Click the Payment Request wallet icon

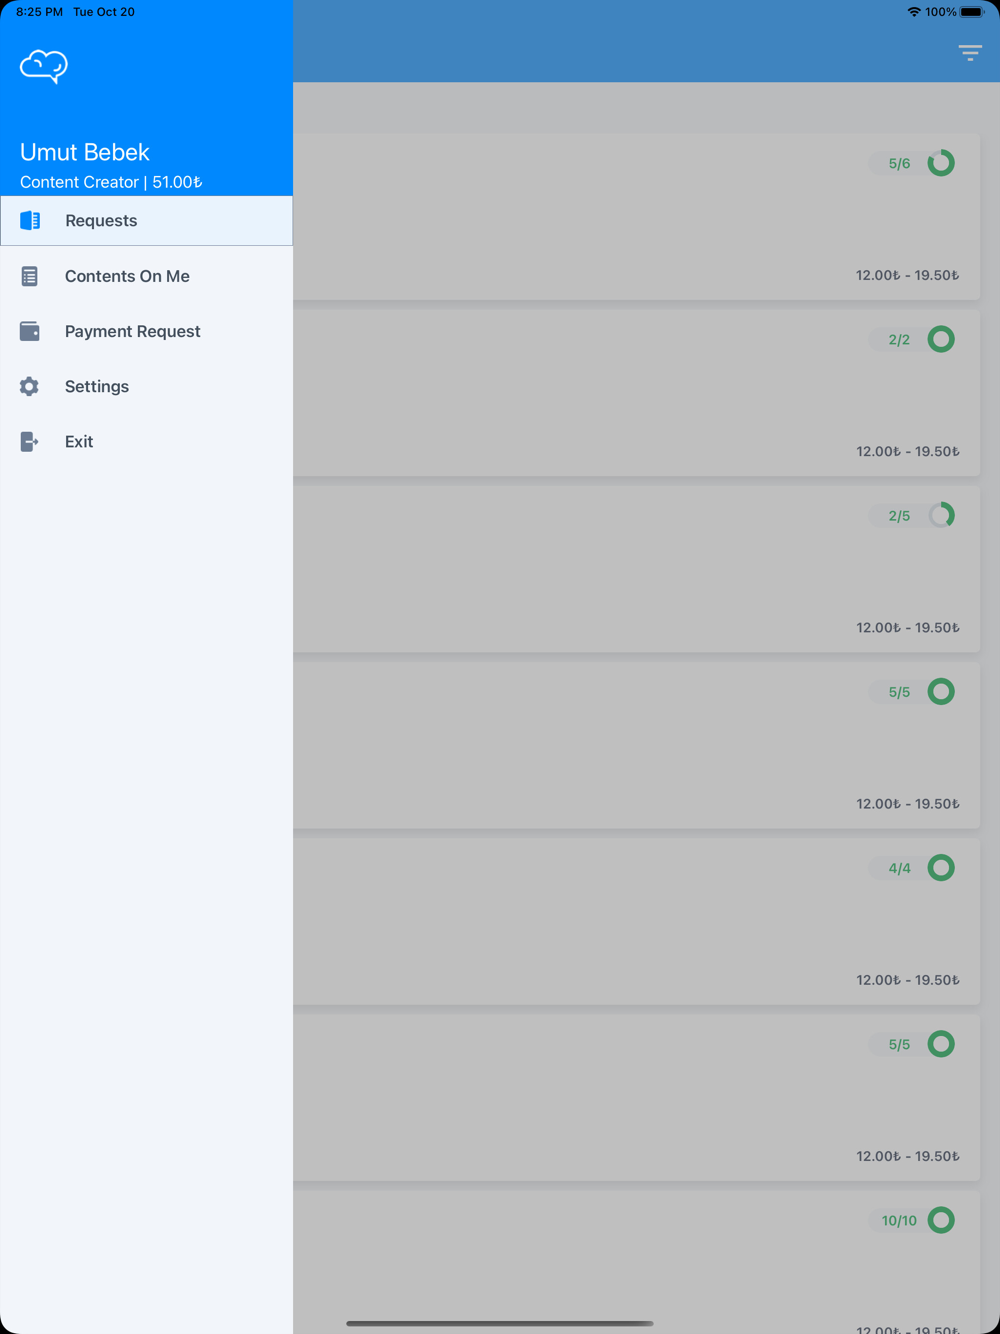pyautogui.click(x=30, y=331)
